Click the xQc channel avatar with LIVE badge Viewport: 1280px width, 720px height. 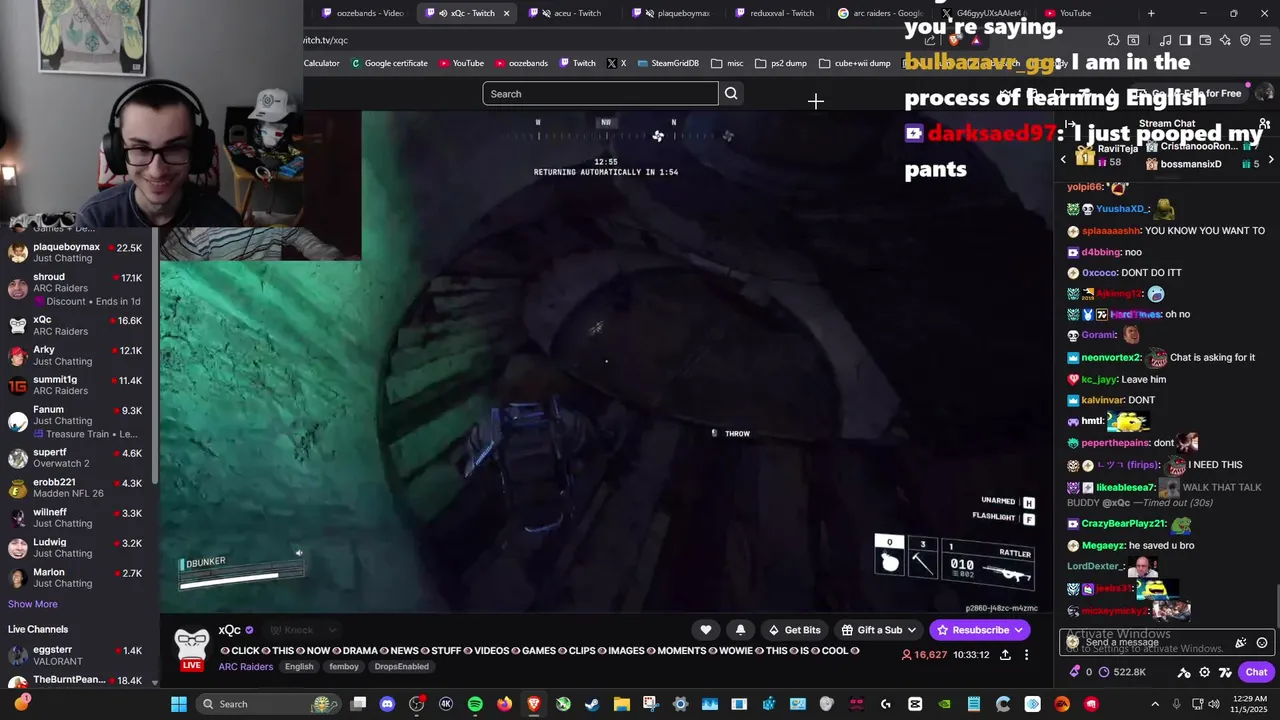[191, 649]
